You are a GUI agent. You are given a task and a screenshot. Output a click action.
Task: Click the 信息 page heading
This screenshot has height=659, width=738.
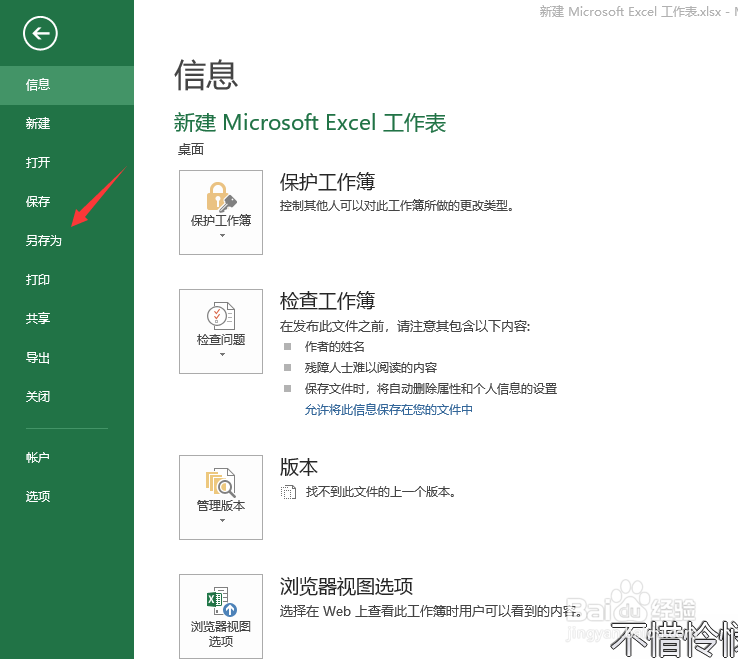click(x=206, y=75)
